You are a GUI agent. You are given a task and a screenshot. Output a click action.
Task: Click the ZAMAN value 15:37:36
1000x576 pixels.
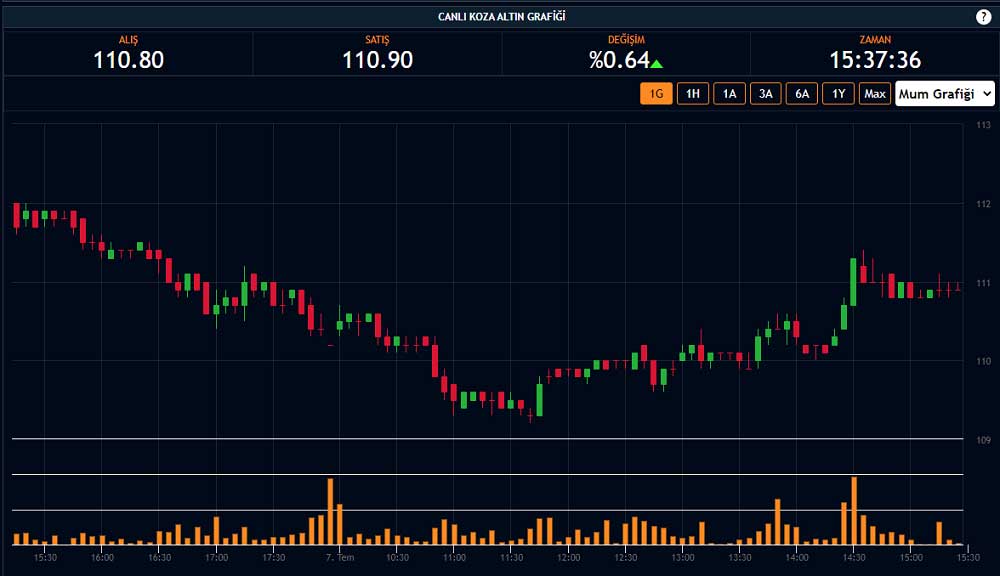pos(875,60)
